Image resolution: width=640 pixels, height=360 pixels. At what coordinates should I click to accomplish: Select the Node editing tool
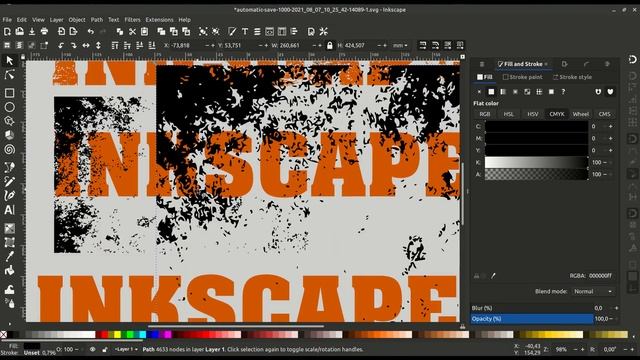[9, 75]
